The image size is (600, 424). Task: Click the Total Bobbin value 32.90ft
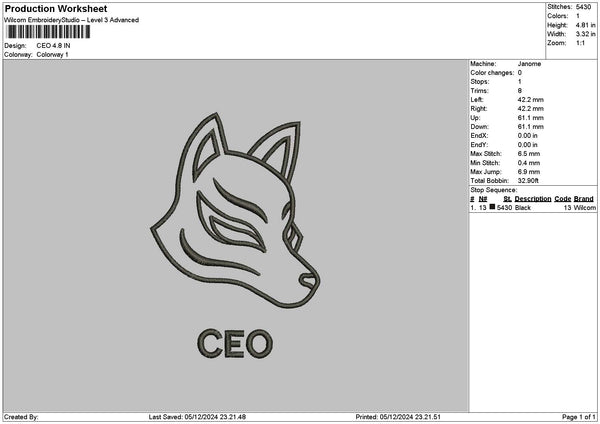(x=528, y=181)
